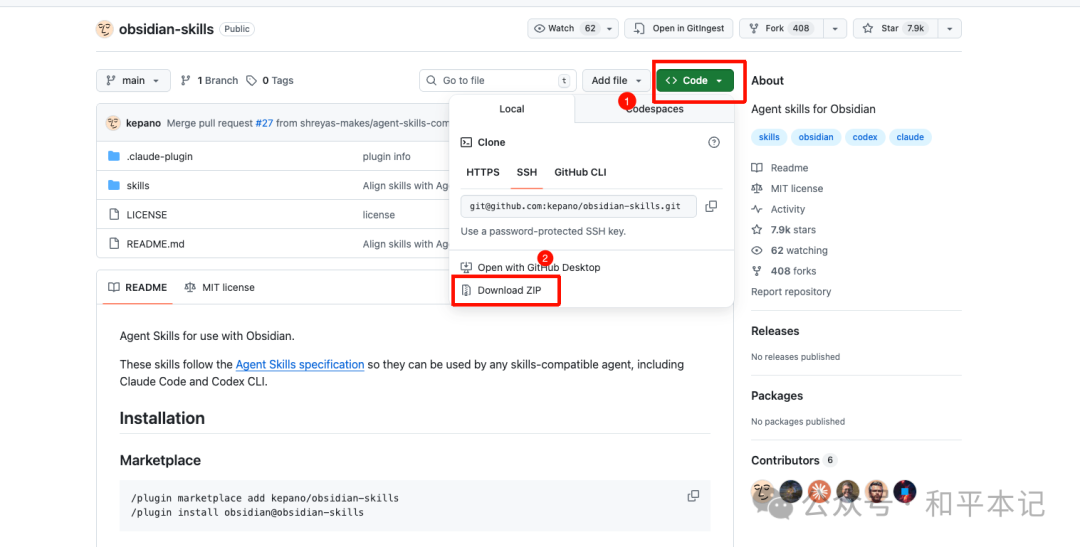
Task: Click the 'license' commit message
Action: 379,215
